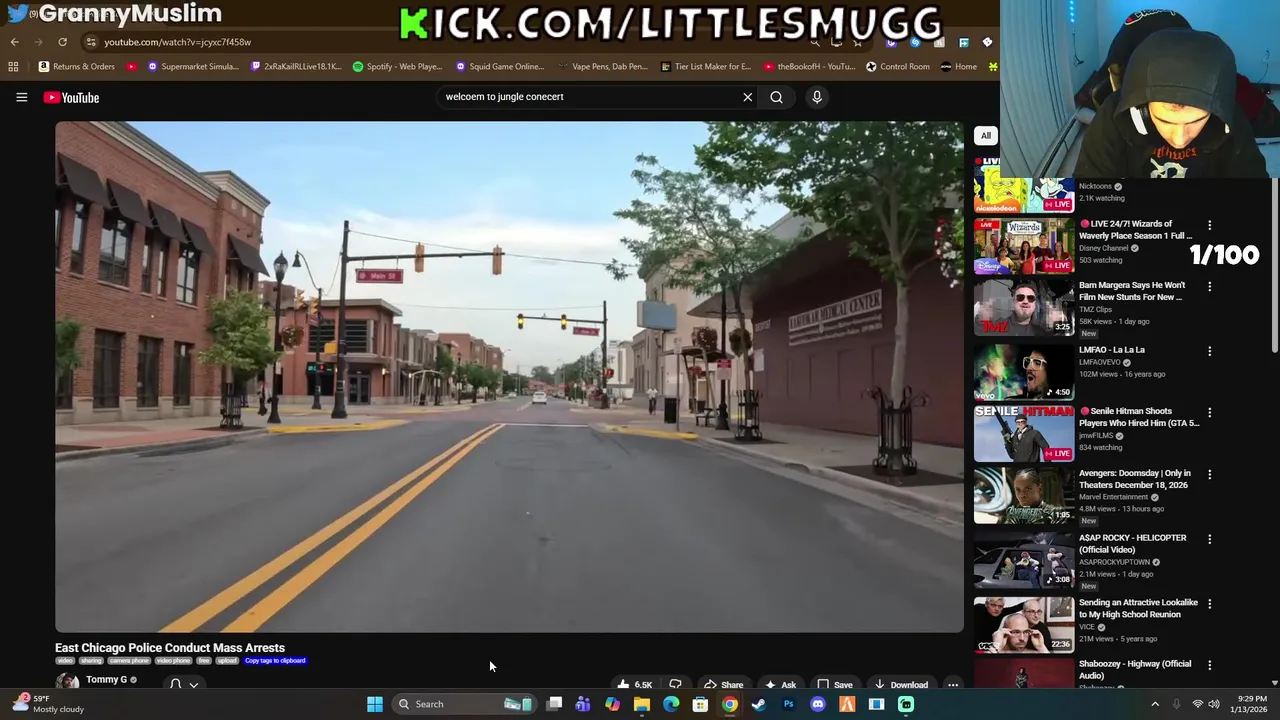
Task: Open VICE High School Reunion video title
Action: 1138,608
